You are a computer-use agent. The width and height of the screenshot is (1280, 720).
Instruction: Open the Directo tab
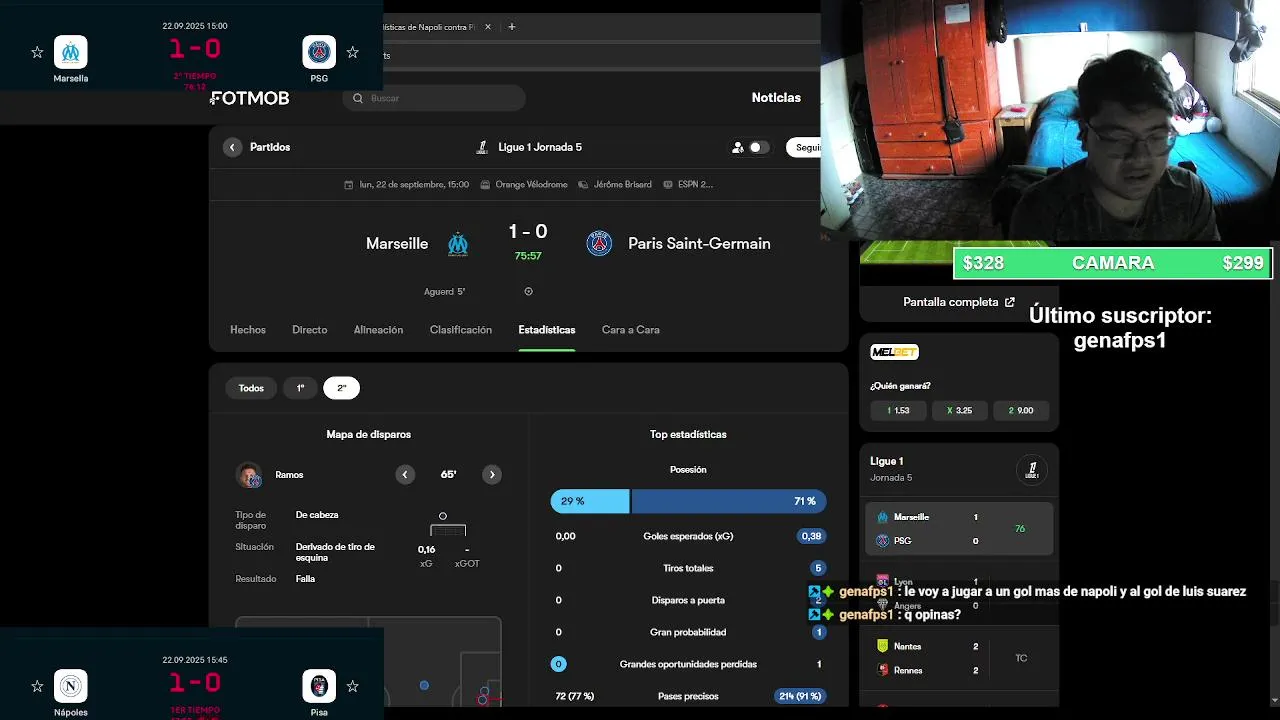310,330
